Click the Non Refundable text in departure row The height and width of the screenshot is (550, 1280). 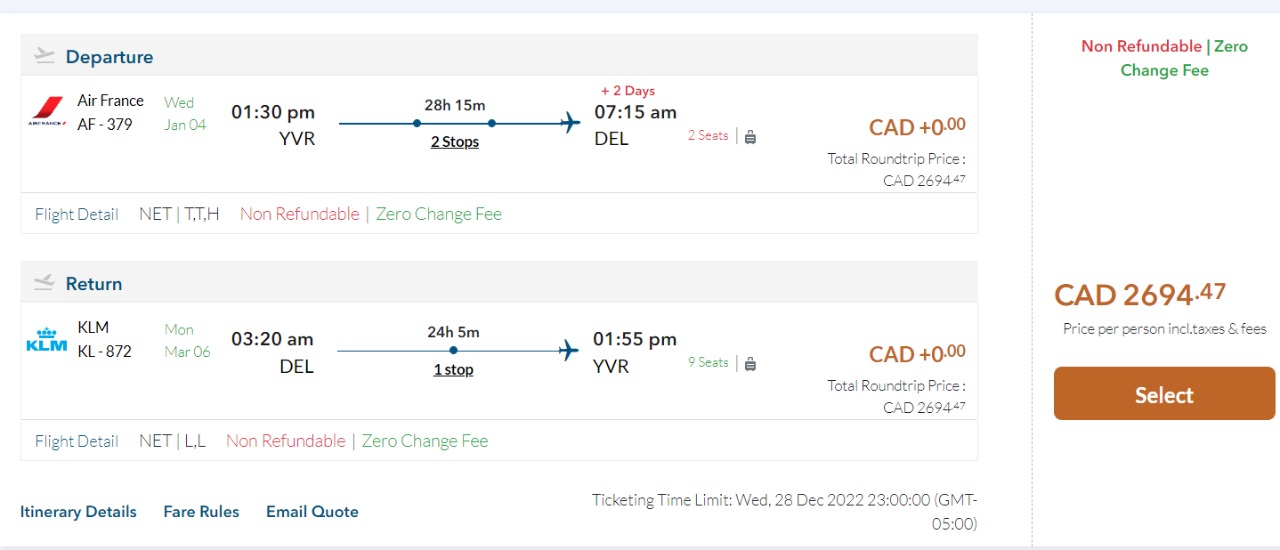pos(299,214)
